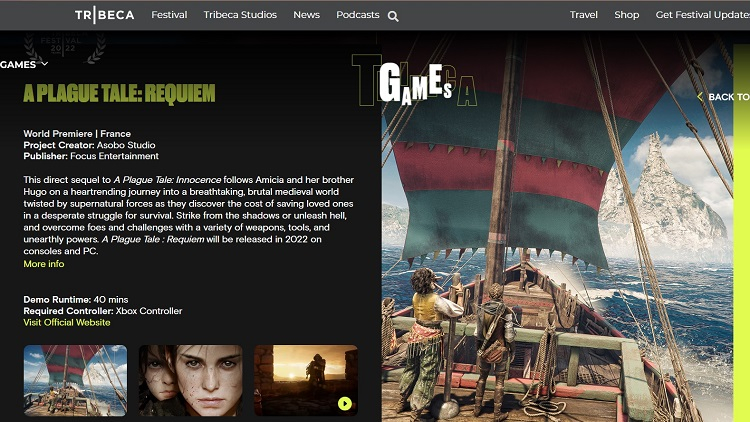Expand the description with More info

pos(44,264)
